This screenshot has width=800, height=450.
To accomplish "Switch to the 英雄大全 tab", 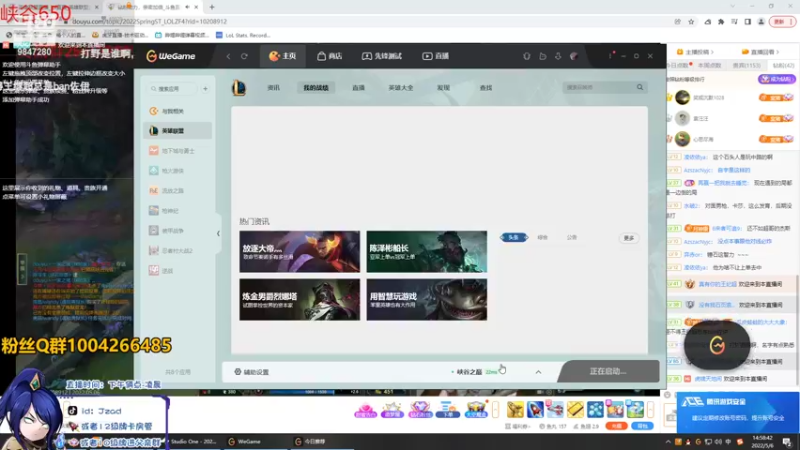I will point(401,88).
